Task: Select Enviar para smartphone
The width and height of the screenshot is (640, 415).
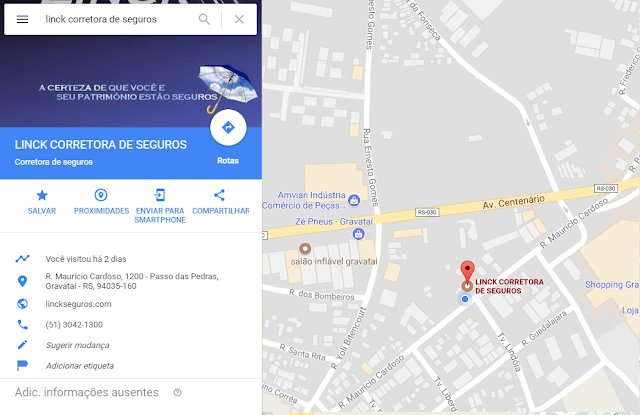Action: pos(160,206)
